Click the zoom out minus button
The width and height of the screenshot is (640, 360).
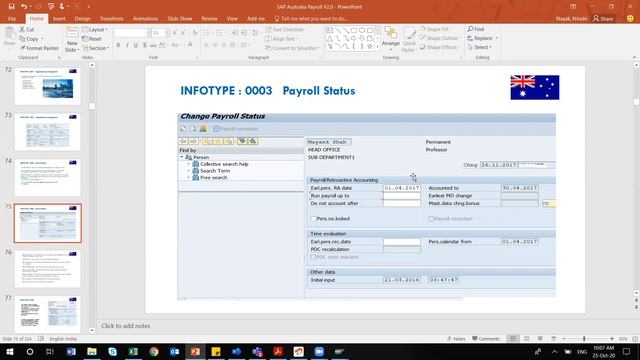coord(564,339)
